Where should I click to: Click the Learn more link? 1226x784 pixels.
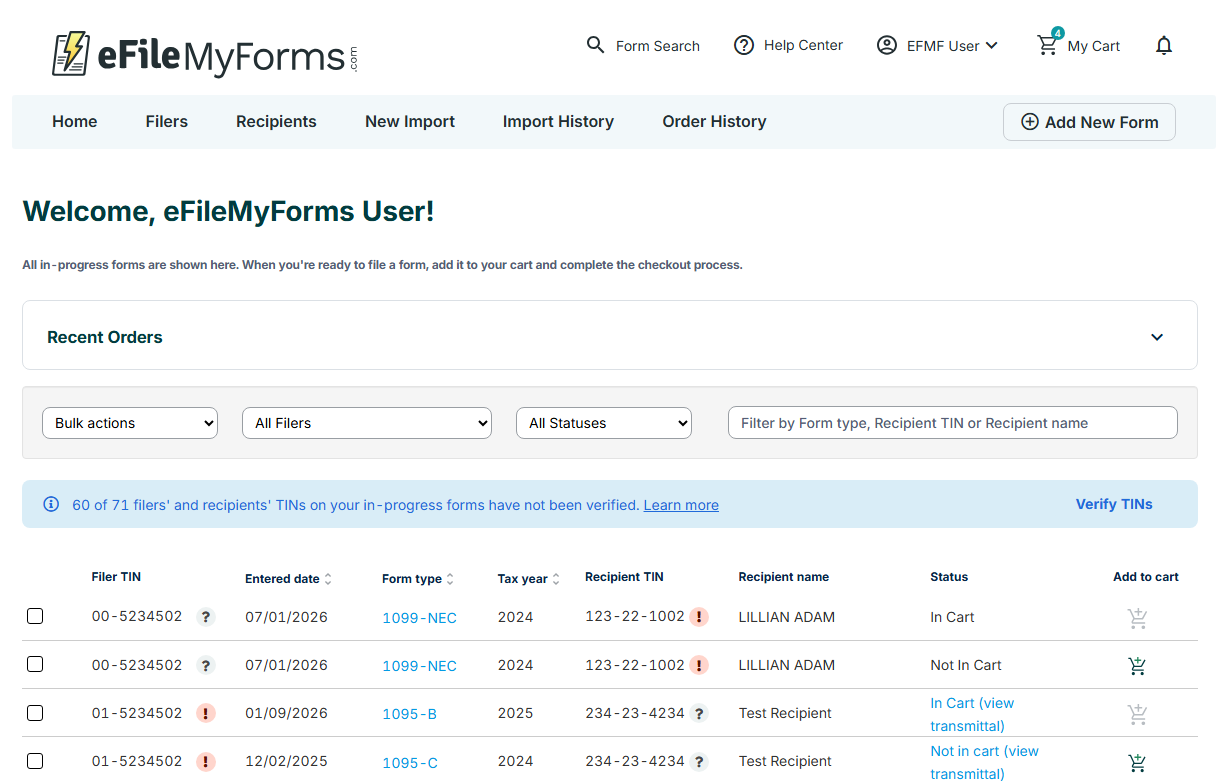tap(681, 505)
